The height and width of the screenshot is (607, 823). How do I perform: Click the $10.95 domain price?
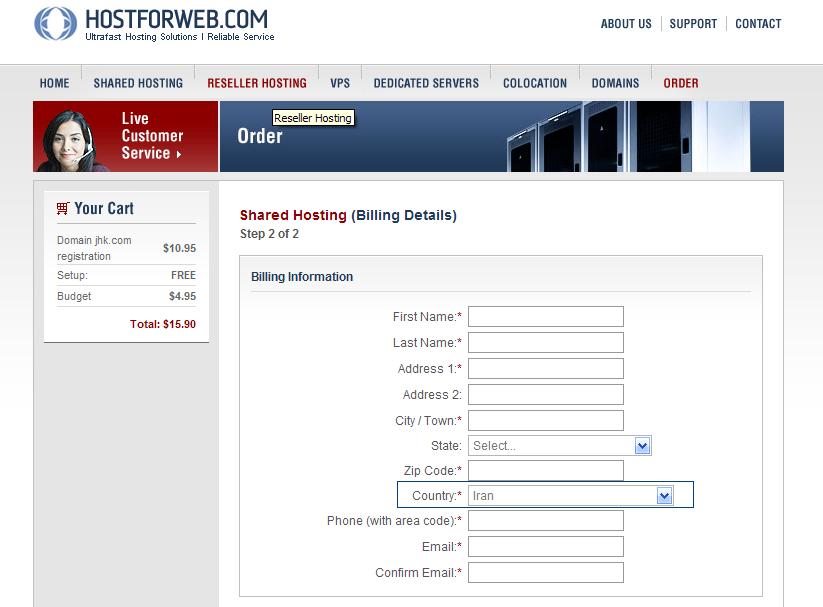(180, 248)
